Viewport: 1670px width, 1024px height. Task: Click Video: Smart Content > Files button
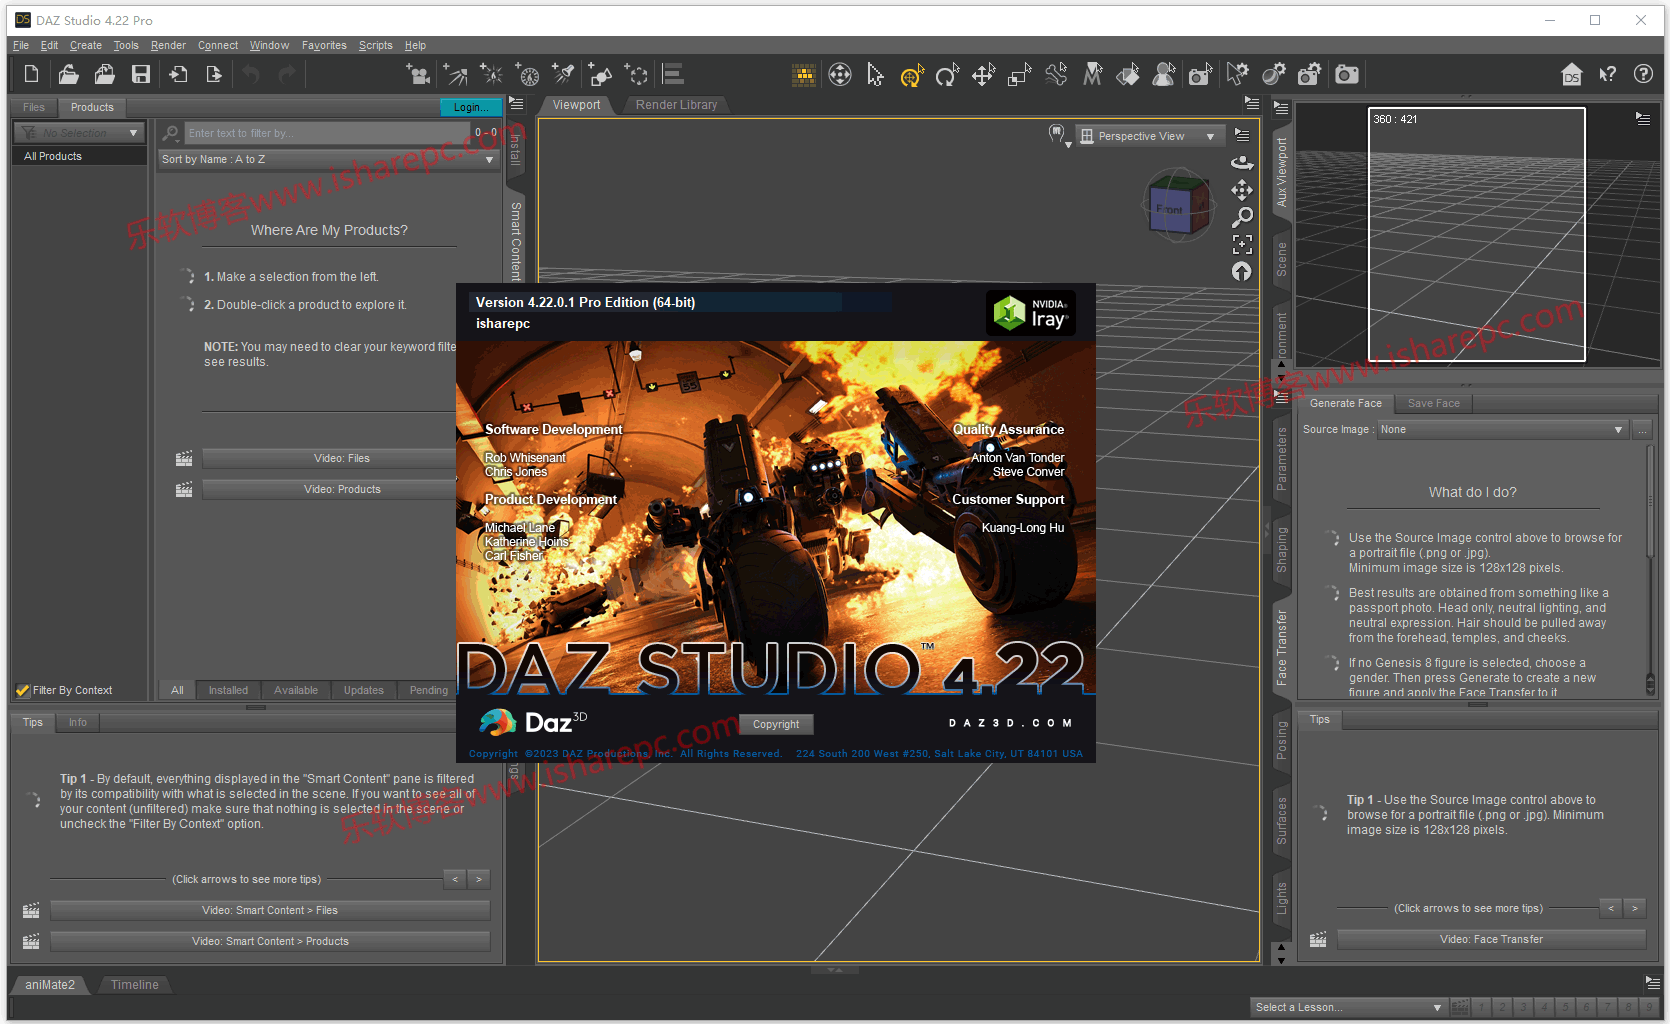(x=270, y=910)
